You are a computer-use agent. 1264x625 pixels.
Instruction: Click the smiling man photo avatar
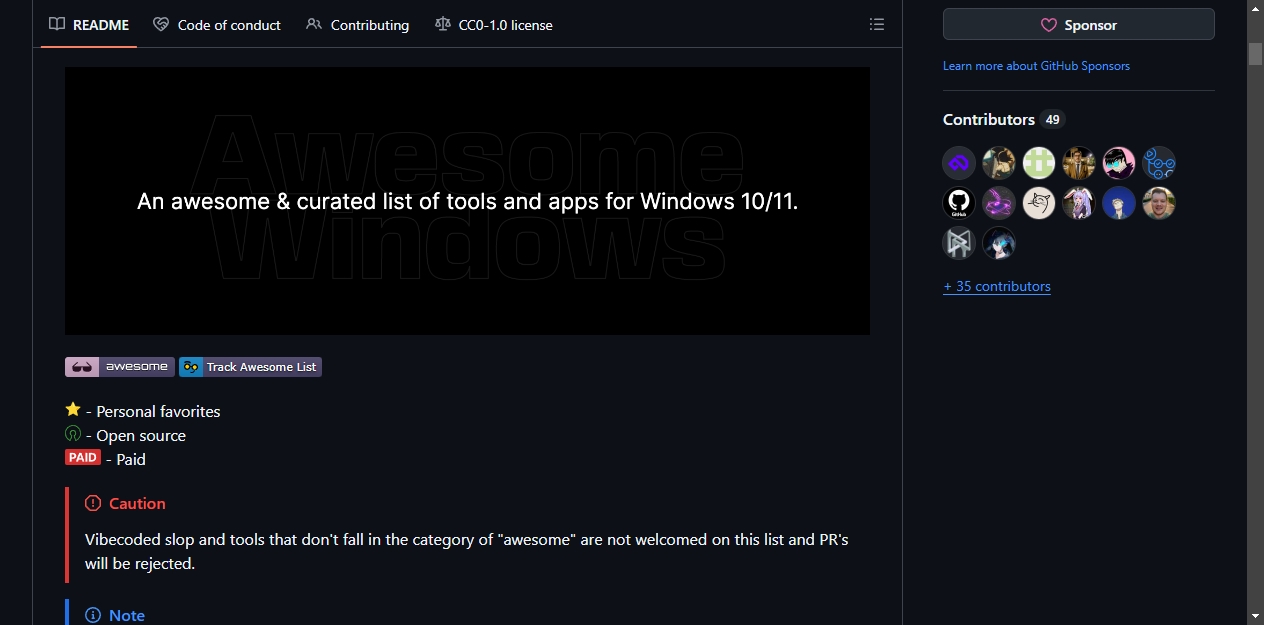[x=1159, y=203]
